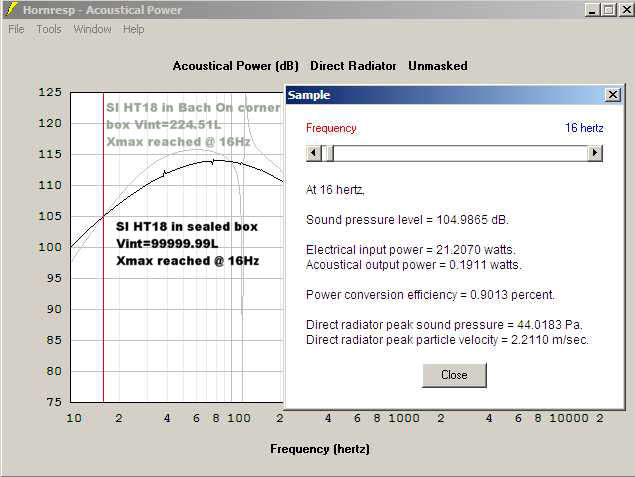Image resolution: width=635 pixels, height=477 pixels.
Task: Click 'Direct radiator peak sound pressure' line
Action: [x=444, y=325]
